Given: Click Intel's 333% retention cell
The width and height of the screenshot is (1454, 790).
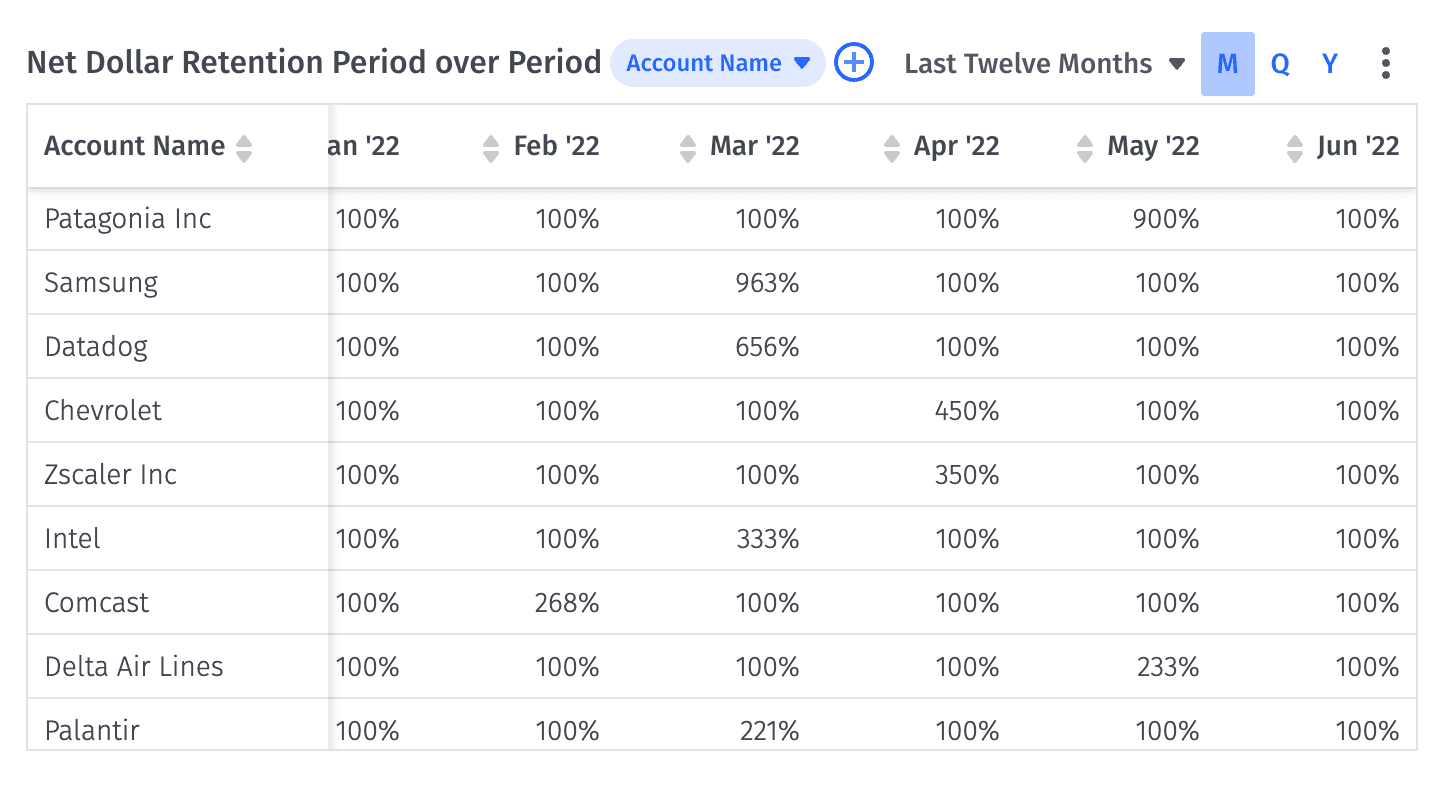Looking at the screenshot, I should click(767, 538).
